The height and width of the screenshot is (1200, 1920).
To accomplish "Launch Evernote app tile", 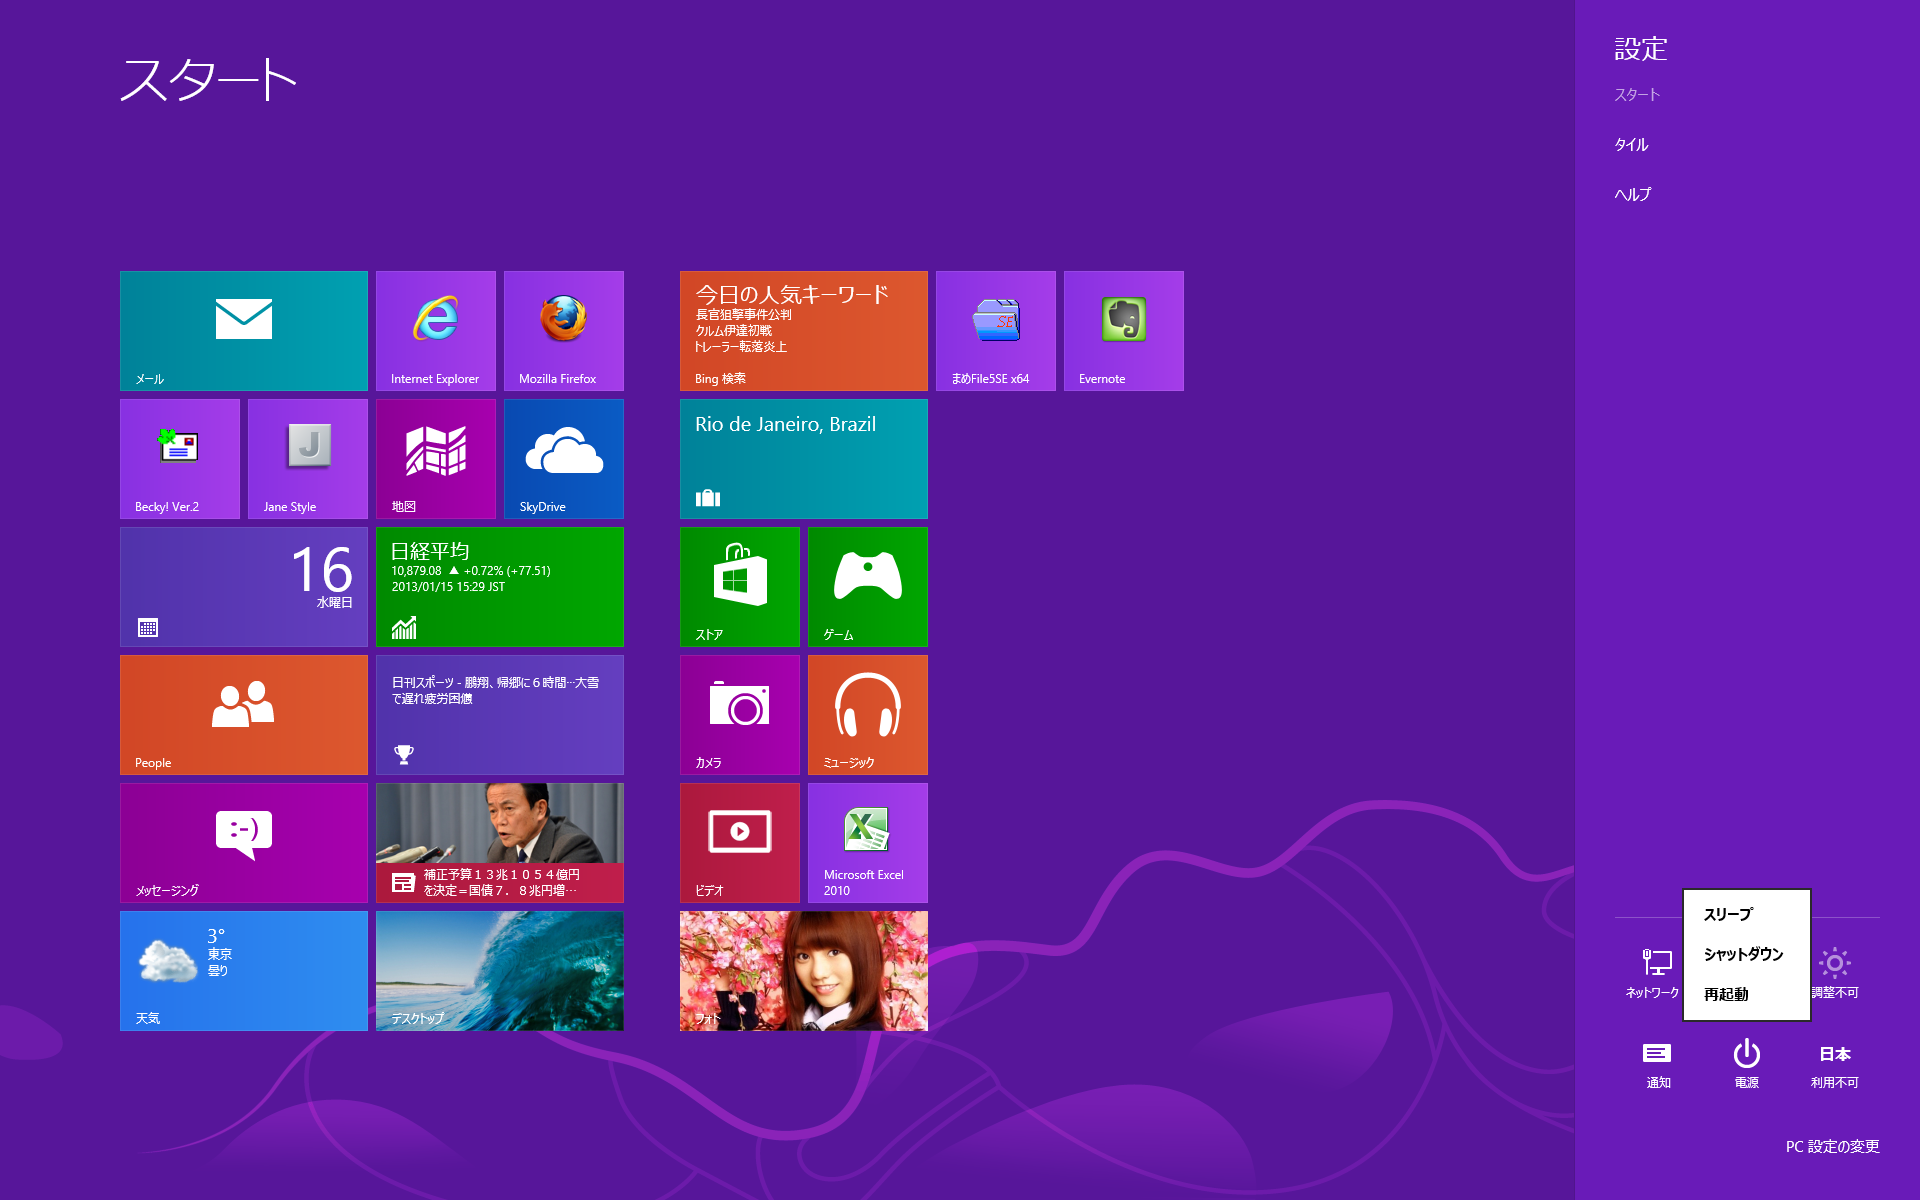I will pyautogui.click(x=1123, y=330).
